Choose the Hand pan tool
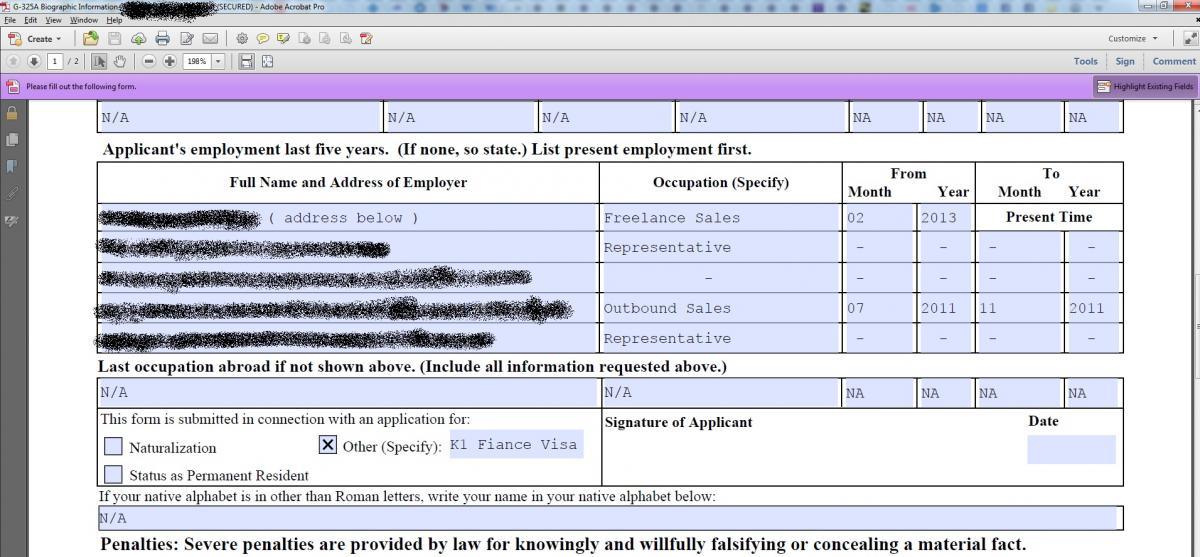 tap(119, 61)
